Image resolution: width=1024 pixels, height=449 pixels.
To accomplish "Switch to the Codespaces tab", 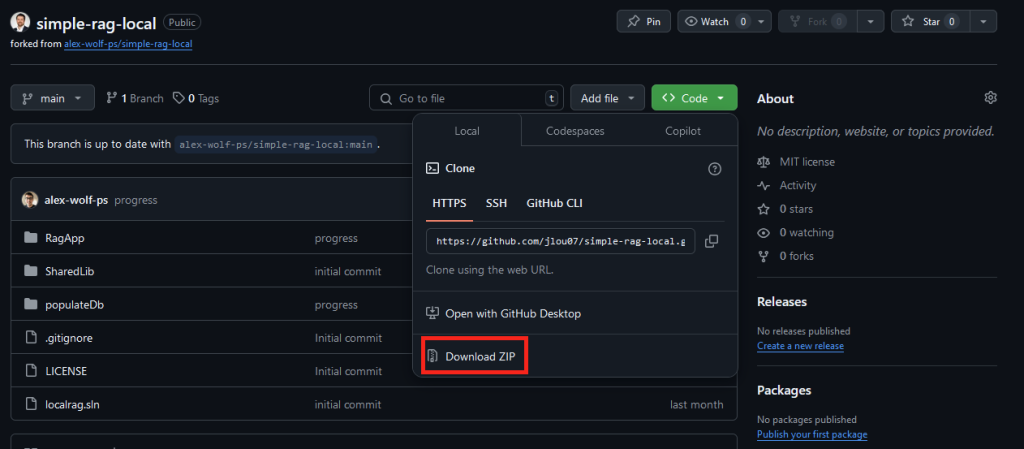I will [x=575, y=131].
